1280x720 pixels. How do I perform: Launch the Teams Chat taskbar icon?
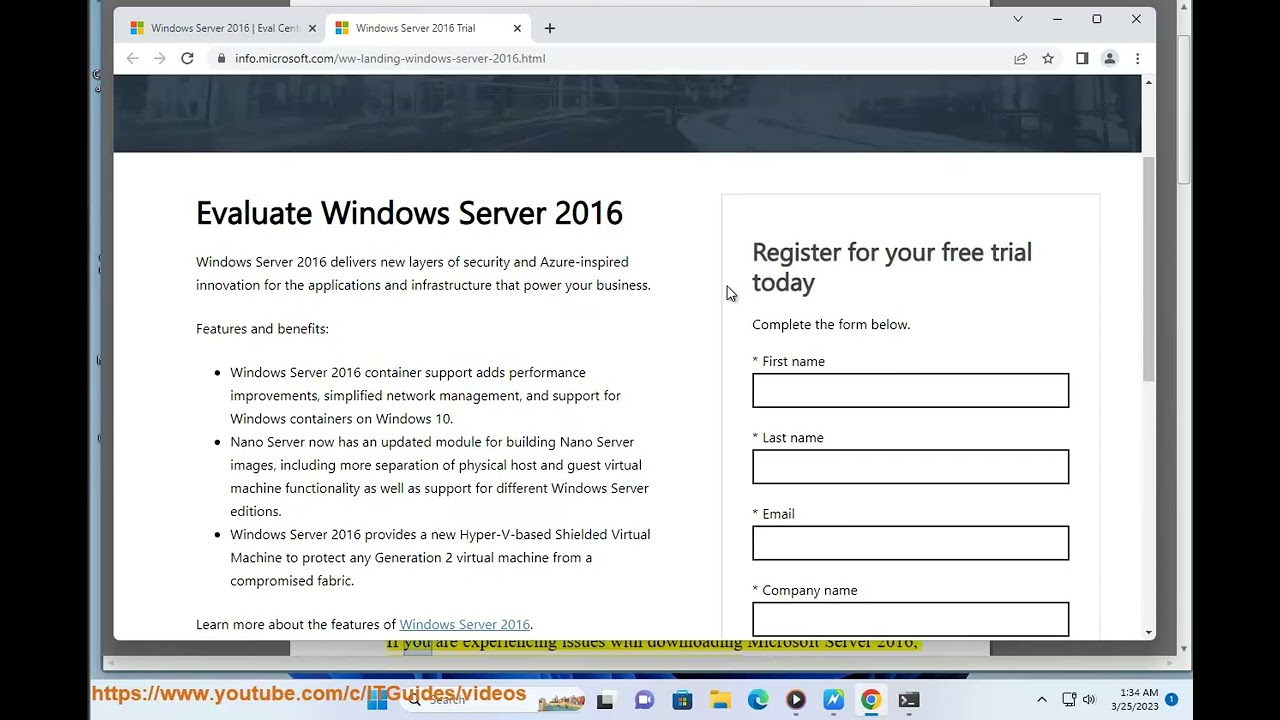pyautogui.click(x=644, y=700)
